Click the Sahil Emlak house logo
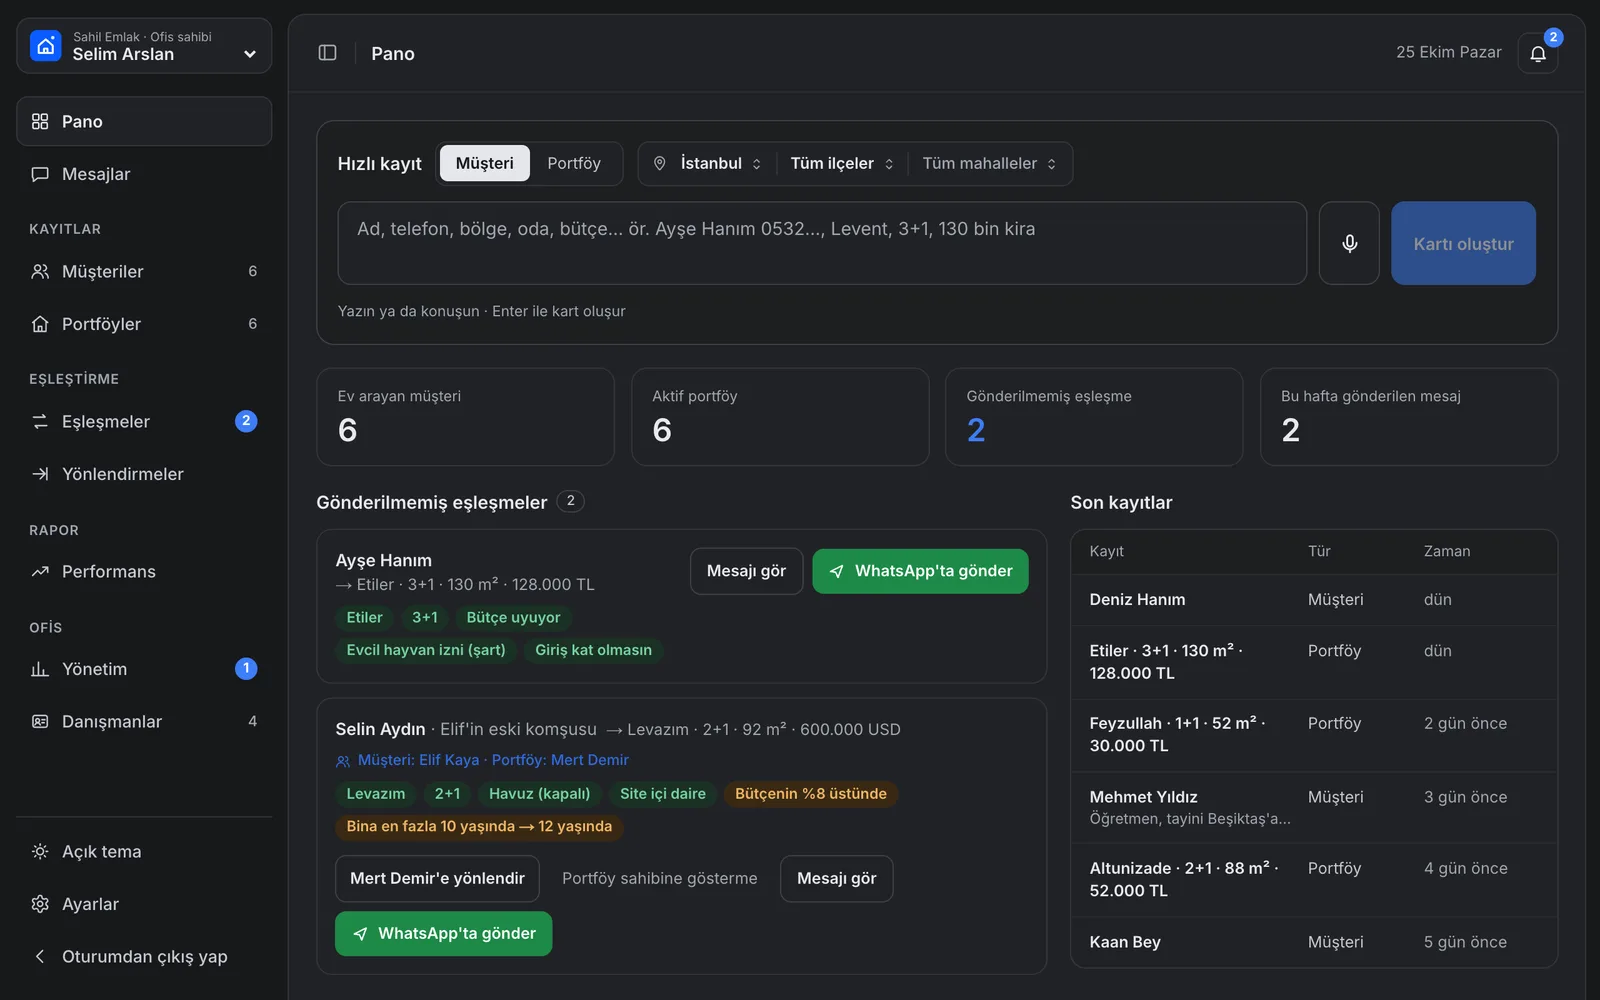The height and width of the screenshot is (1000, 1600). tap(46, 46)
